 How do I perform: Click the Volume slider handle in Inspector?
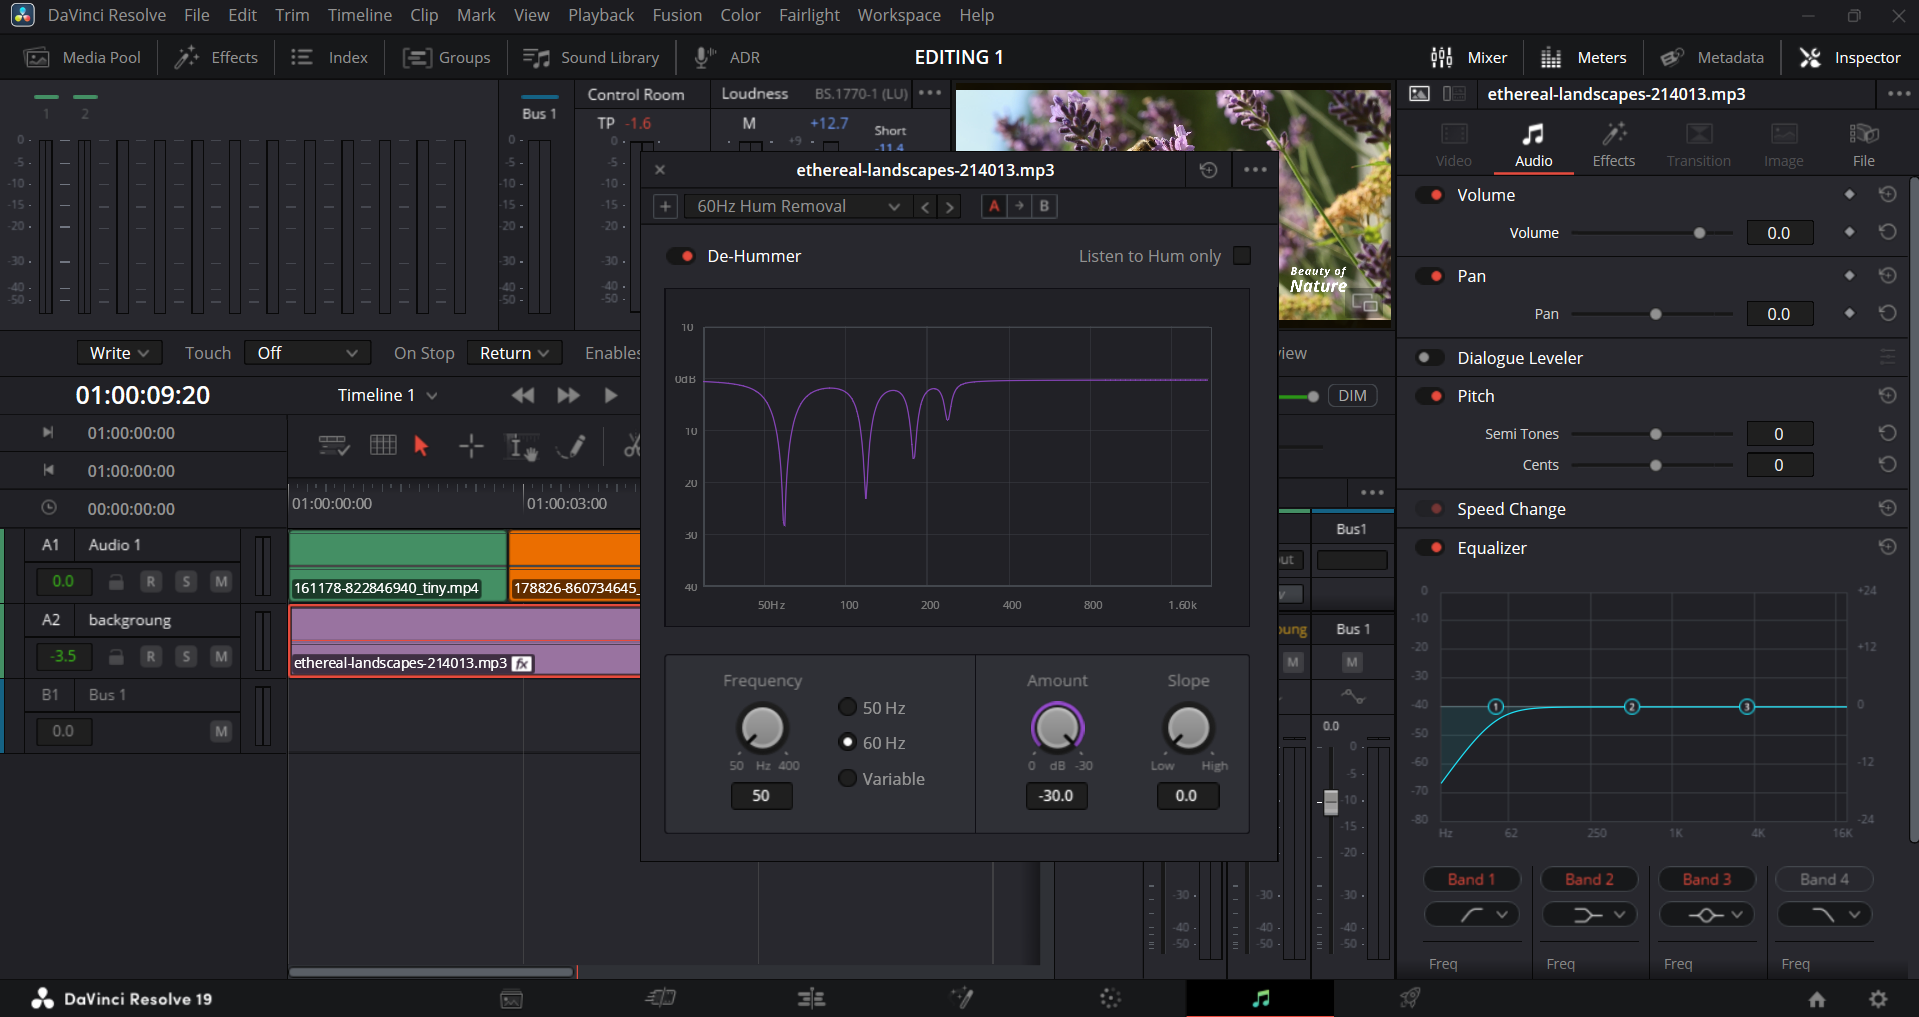point(1699,233)
